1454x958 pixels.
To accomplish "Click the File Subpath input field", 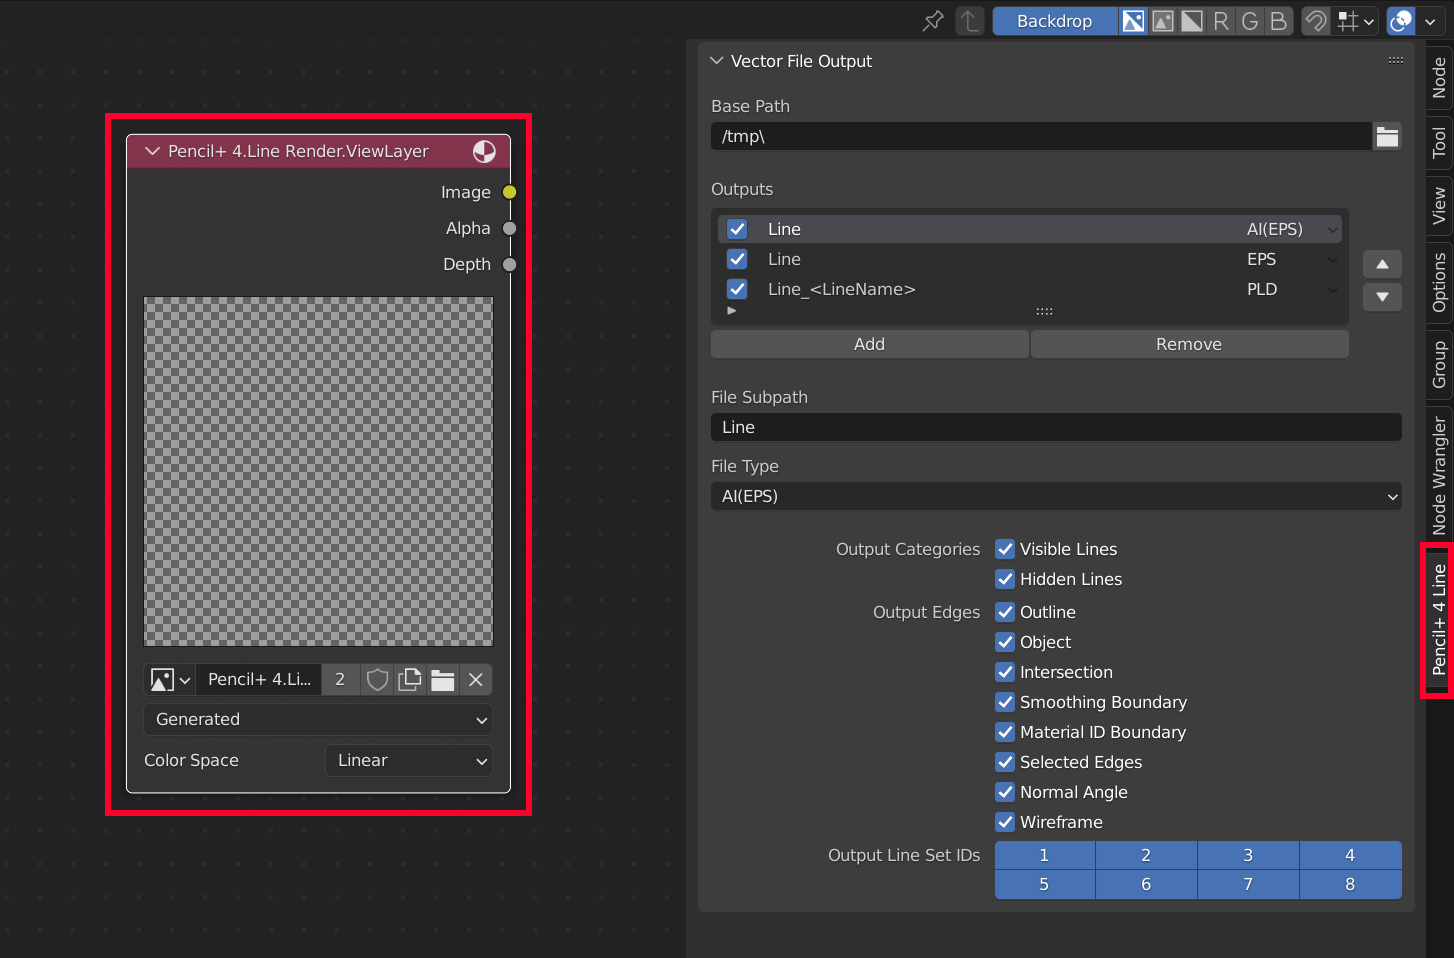I will point(1055,427).
